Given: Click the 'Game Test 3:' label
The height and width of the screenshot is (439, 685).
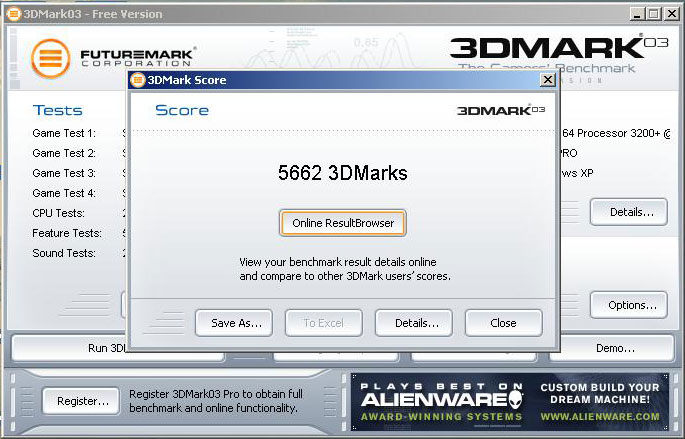Looking at the screenshot, I should tap(64, 173).
